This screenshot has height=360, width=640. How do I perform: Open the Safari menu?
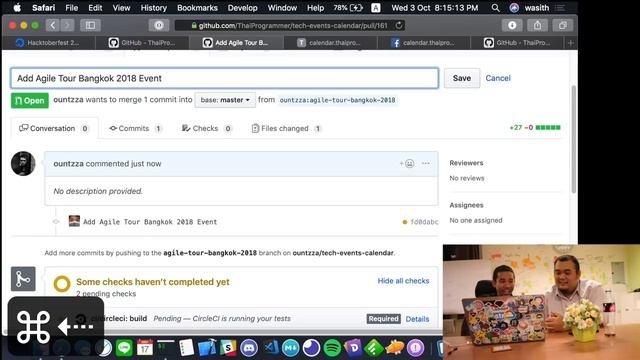coord(44,8)
